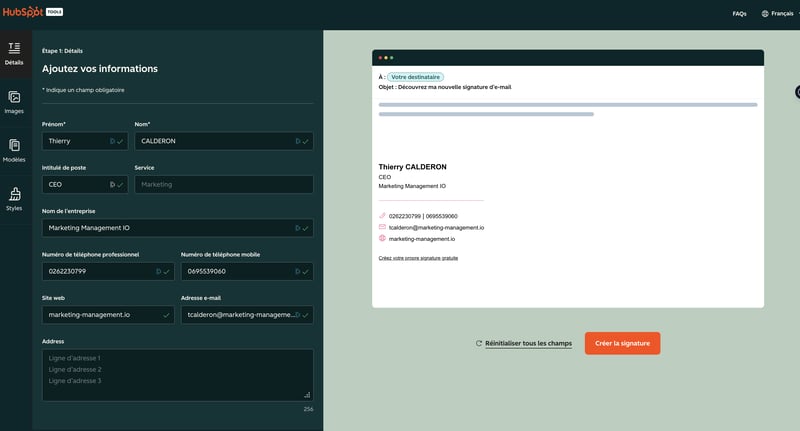Image resolution: width=800 pixels, height=431 pixels.
Task: Click the checkmark in company name field
Action: coord(305,228)
